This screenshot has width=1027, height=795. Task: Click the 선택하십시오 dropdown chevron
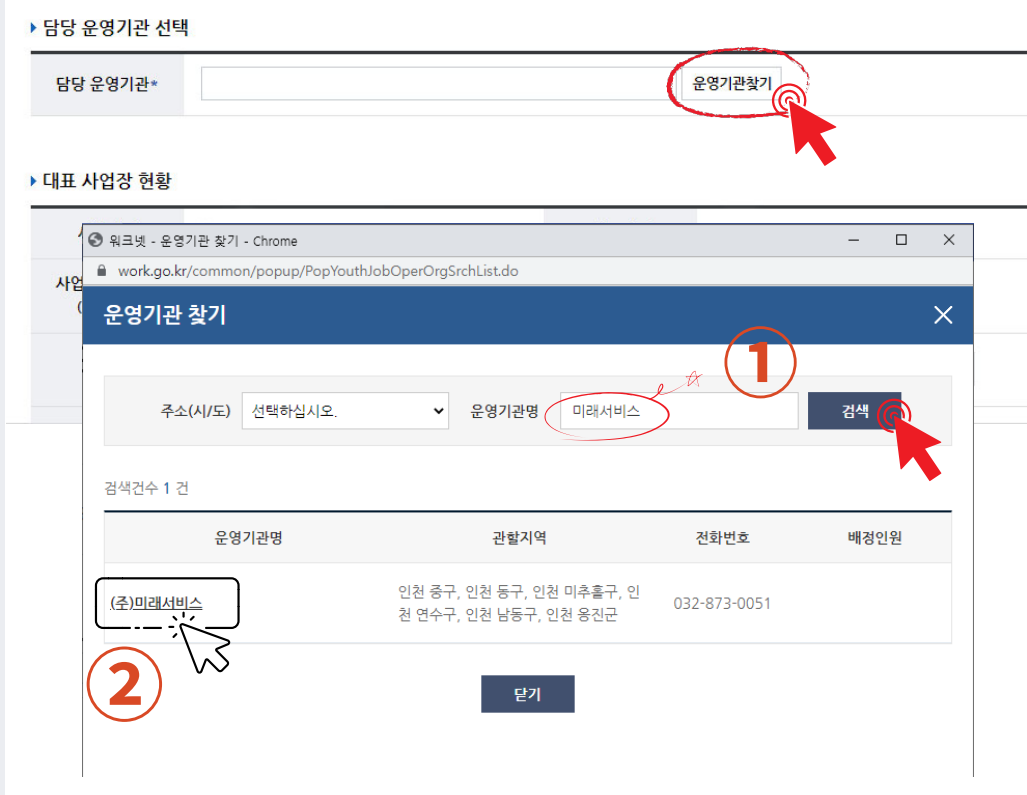[437, 411]
